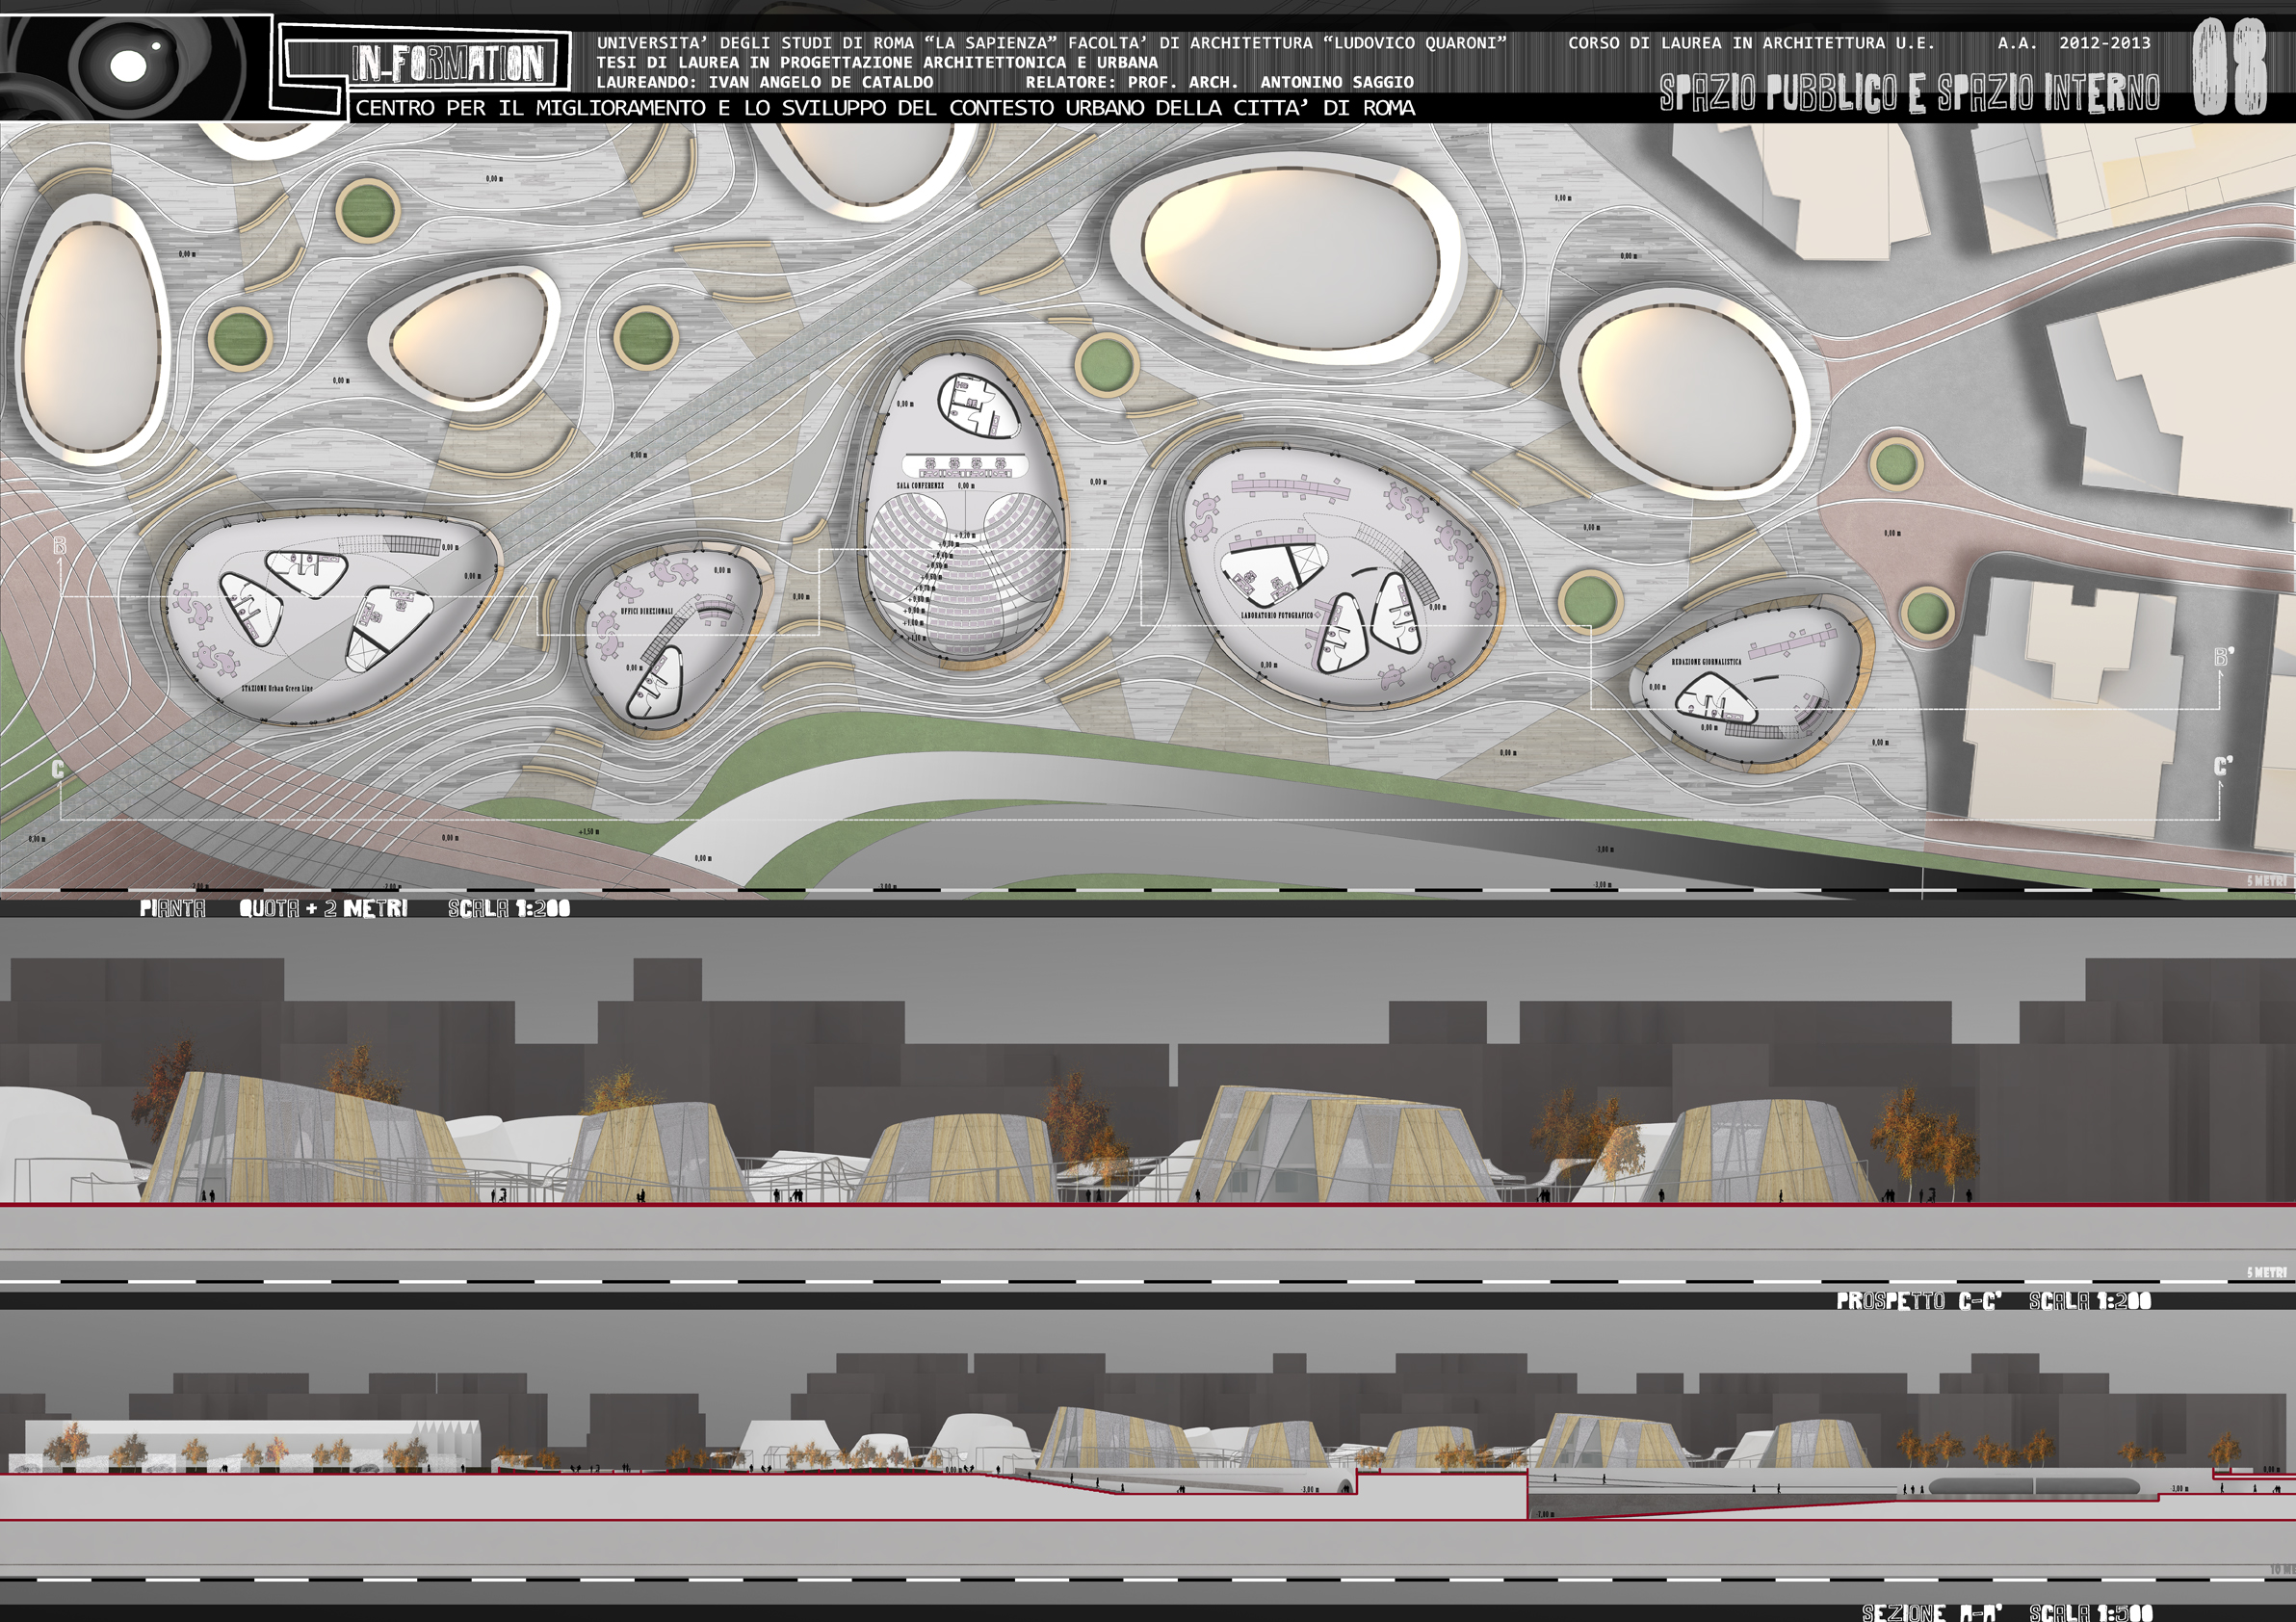Click the SPAZIO PUBBLICO E SPAZIO INTERNO title
2296x1622 pixels.
click(1909, 93)
